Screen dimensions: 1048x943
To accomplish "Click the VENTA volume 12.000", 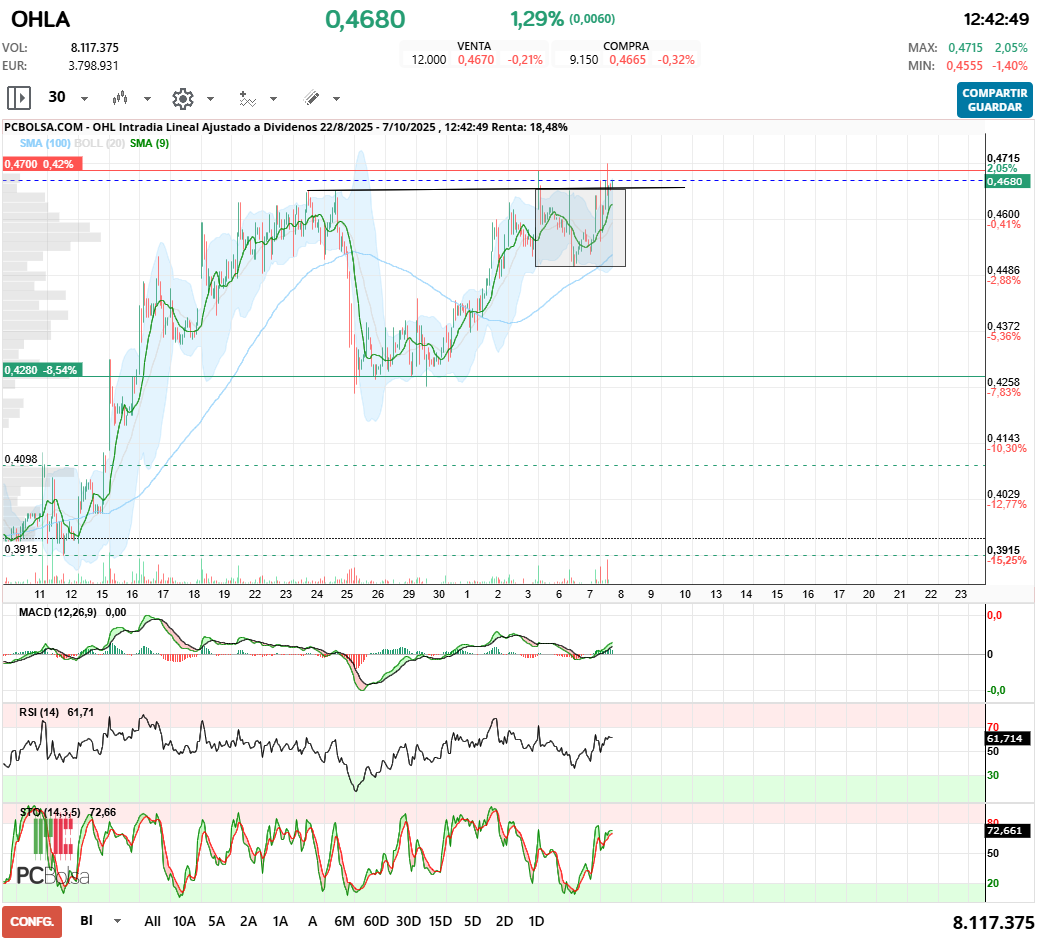I will (x=428, y=59).
